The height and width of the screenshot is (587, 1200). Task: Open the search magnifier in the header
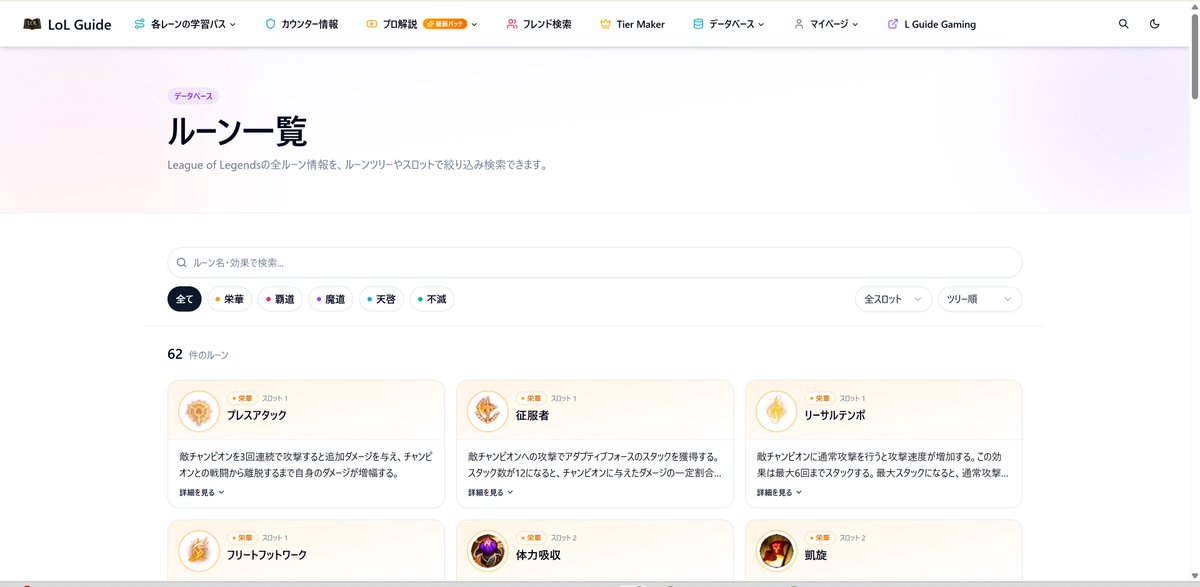(1124, 24)
